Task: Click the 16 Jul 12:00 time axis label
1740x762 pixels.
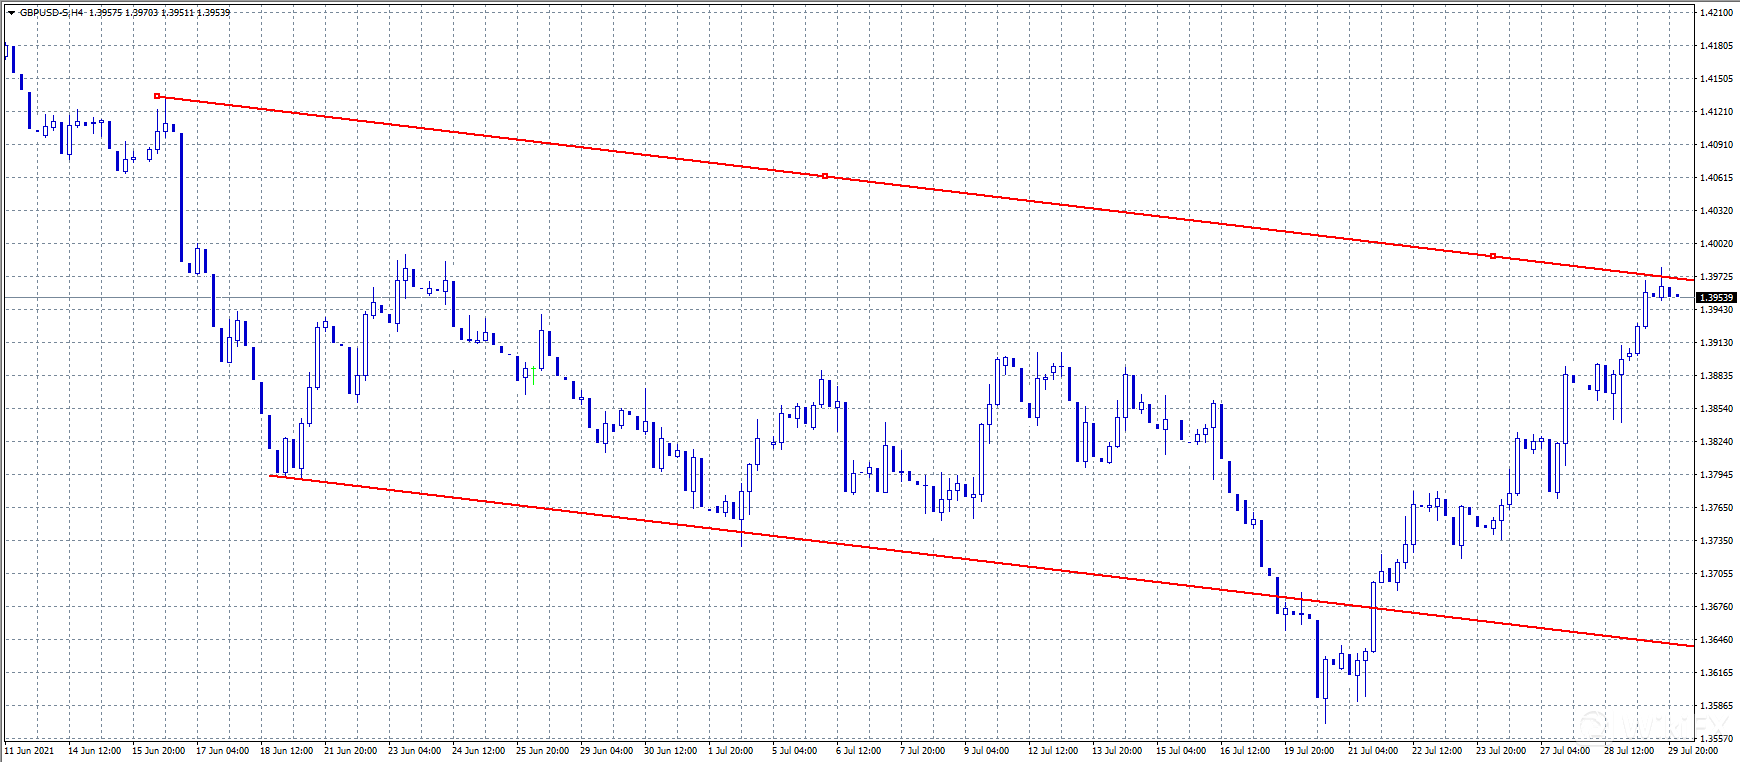Action: click(1246, 751)
